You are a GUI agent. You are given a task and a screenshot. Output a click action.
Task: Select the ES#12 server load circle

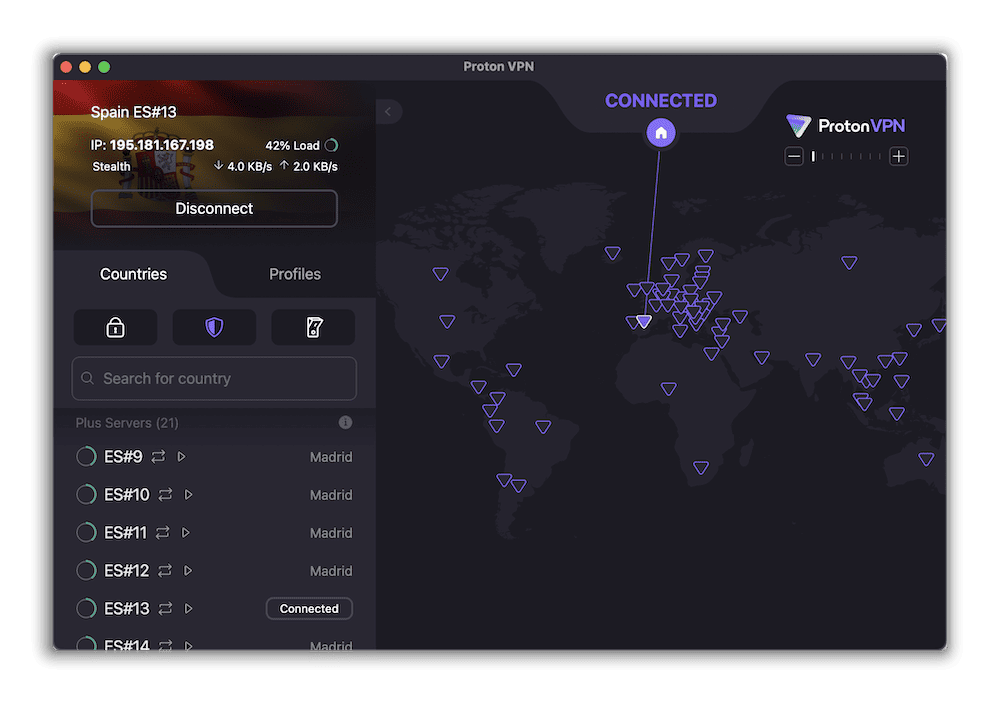pyautogui.click(x=86, y=570)
